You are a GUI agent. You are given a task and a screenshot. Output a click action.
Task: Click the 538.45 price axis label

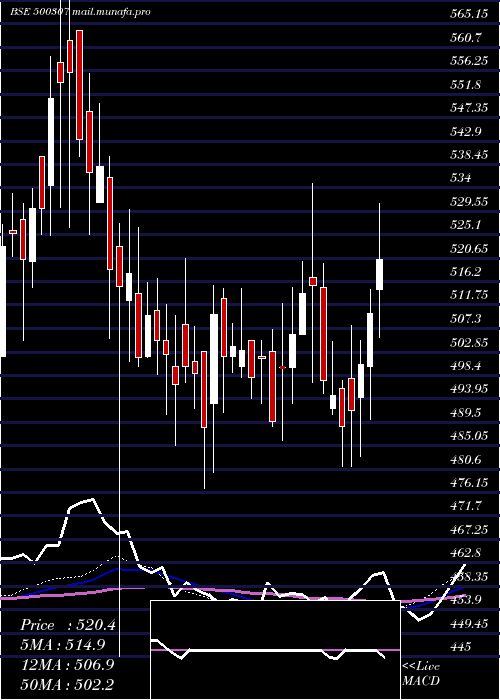tap(468, 155)
